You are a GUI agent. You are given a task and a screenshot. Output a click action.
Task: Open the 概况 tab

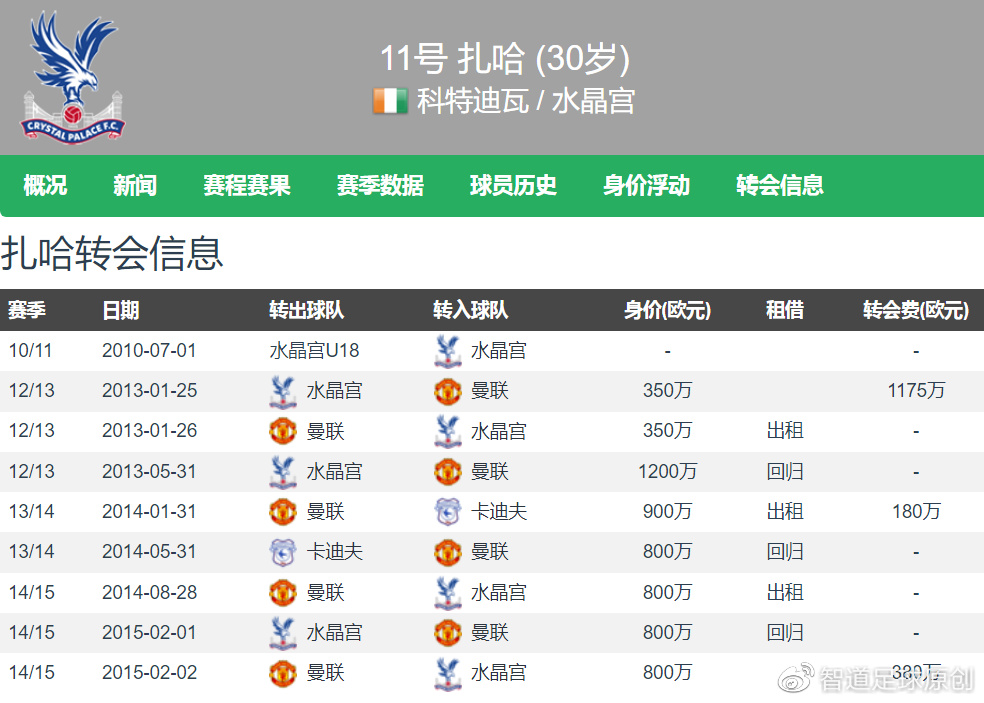[45, 185]
